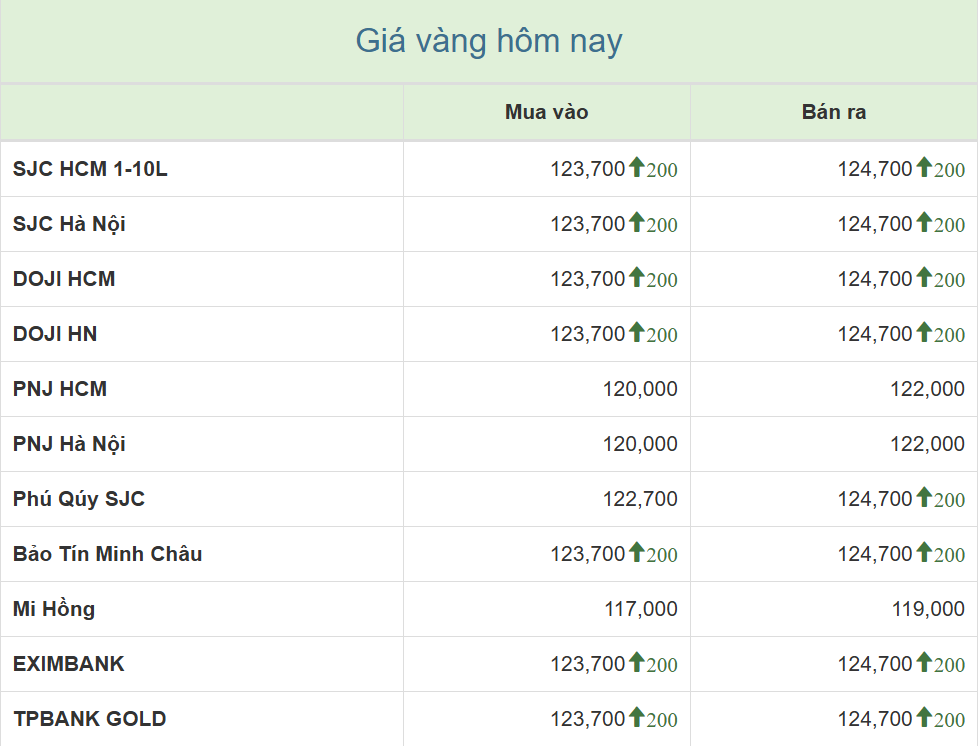Click the green arrow in EXIMBANK Bán ra cell
979x746 pixels.
coord(924,663)
